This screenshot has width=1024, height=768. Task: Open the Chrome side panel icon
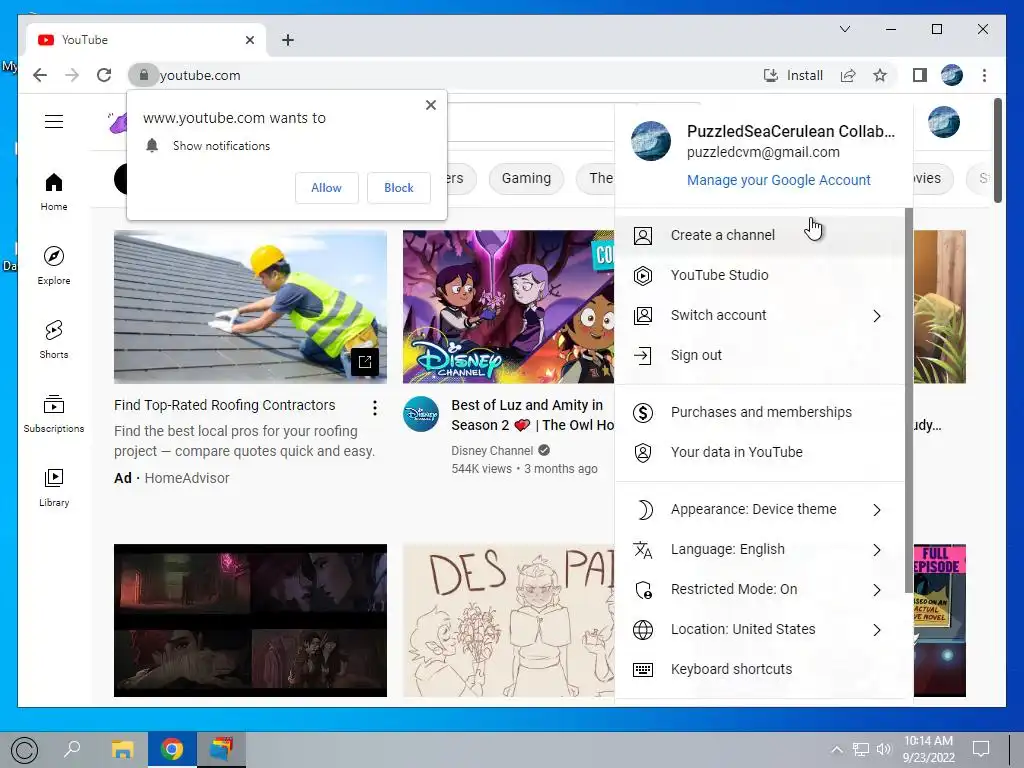pos(920,75)
